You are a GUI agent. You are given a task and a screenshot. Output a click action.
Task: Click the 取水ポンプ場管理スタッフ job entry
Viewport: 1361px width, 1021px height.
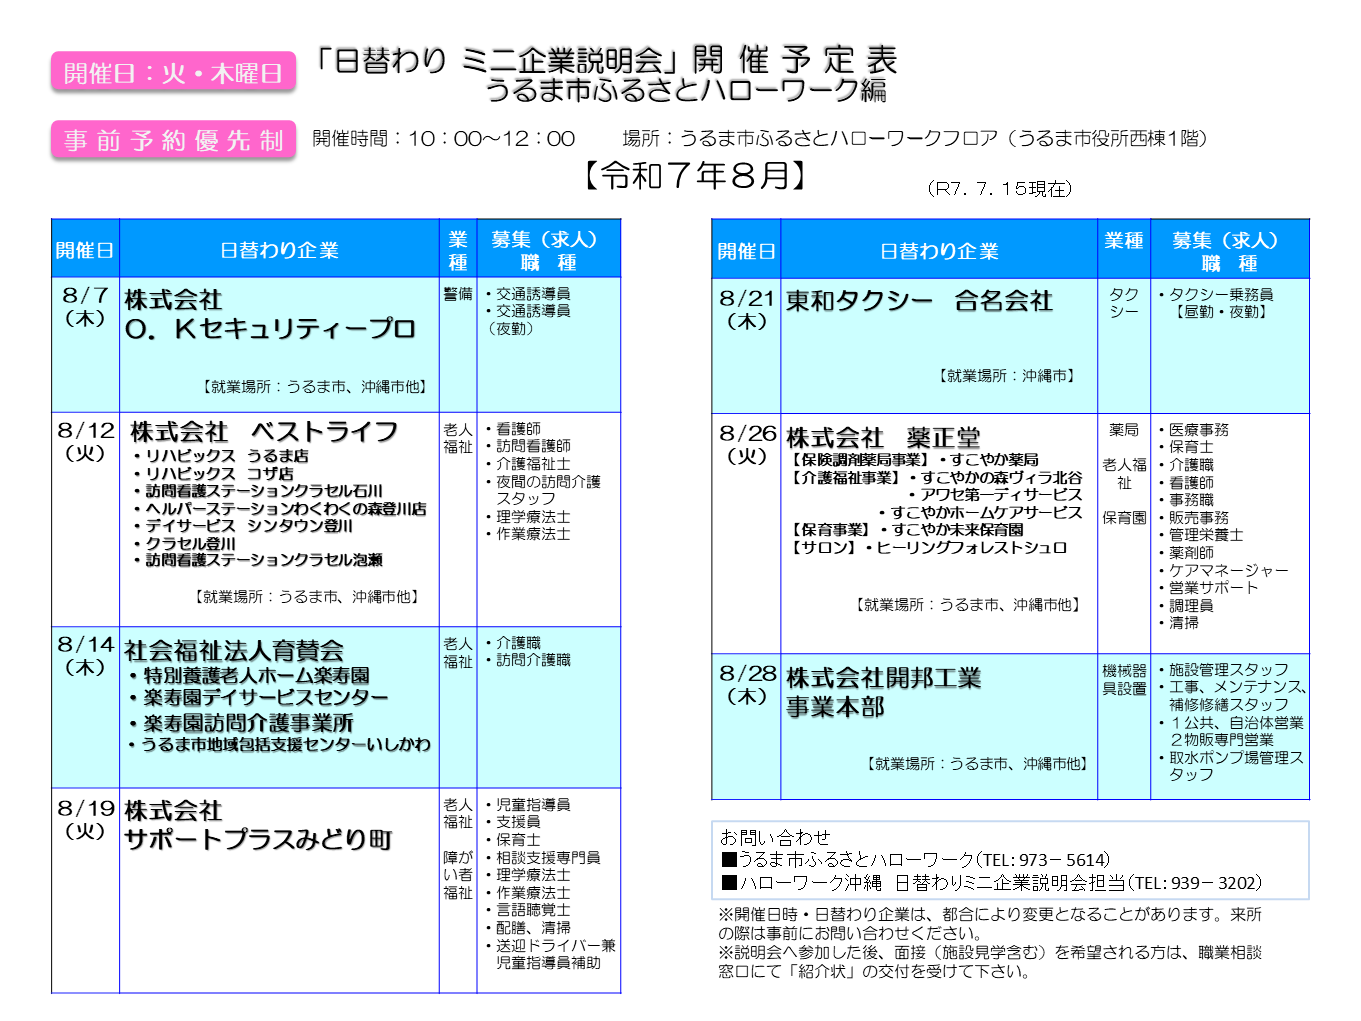point(1231,766)
